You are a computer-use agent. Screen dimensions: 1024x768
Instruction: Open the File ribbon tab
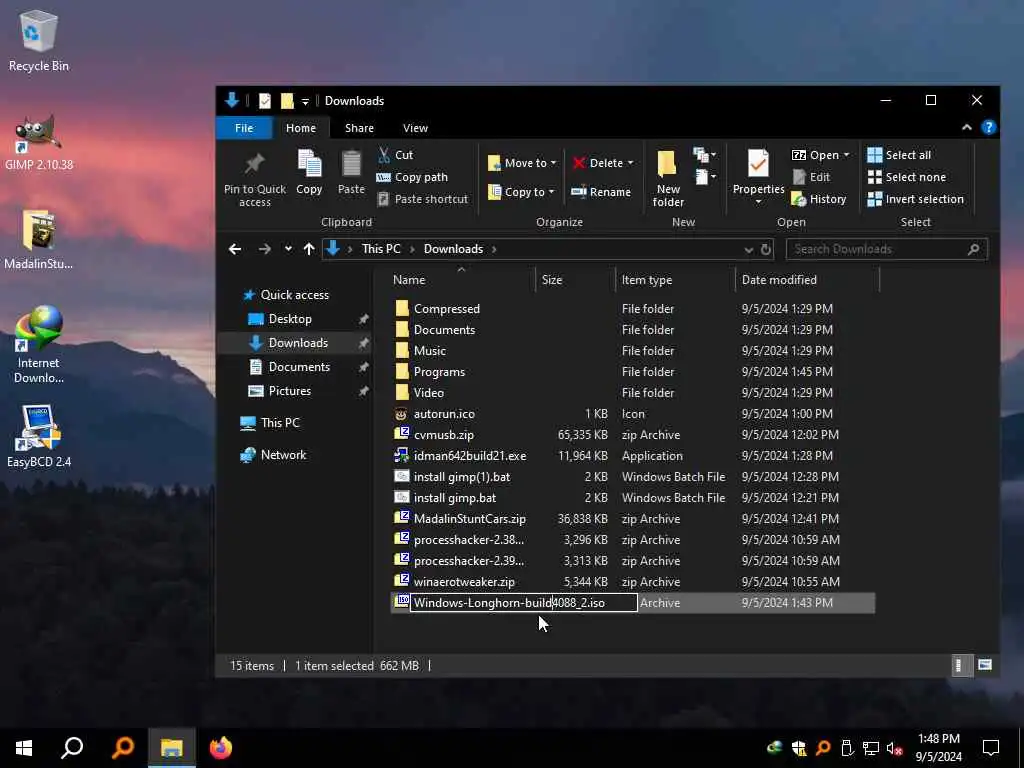click(x=244, y=128)
